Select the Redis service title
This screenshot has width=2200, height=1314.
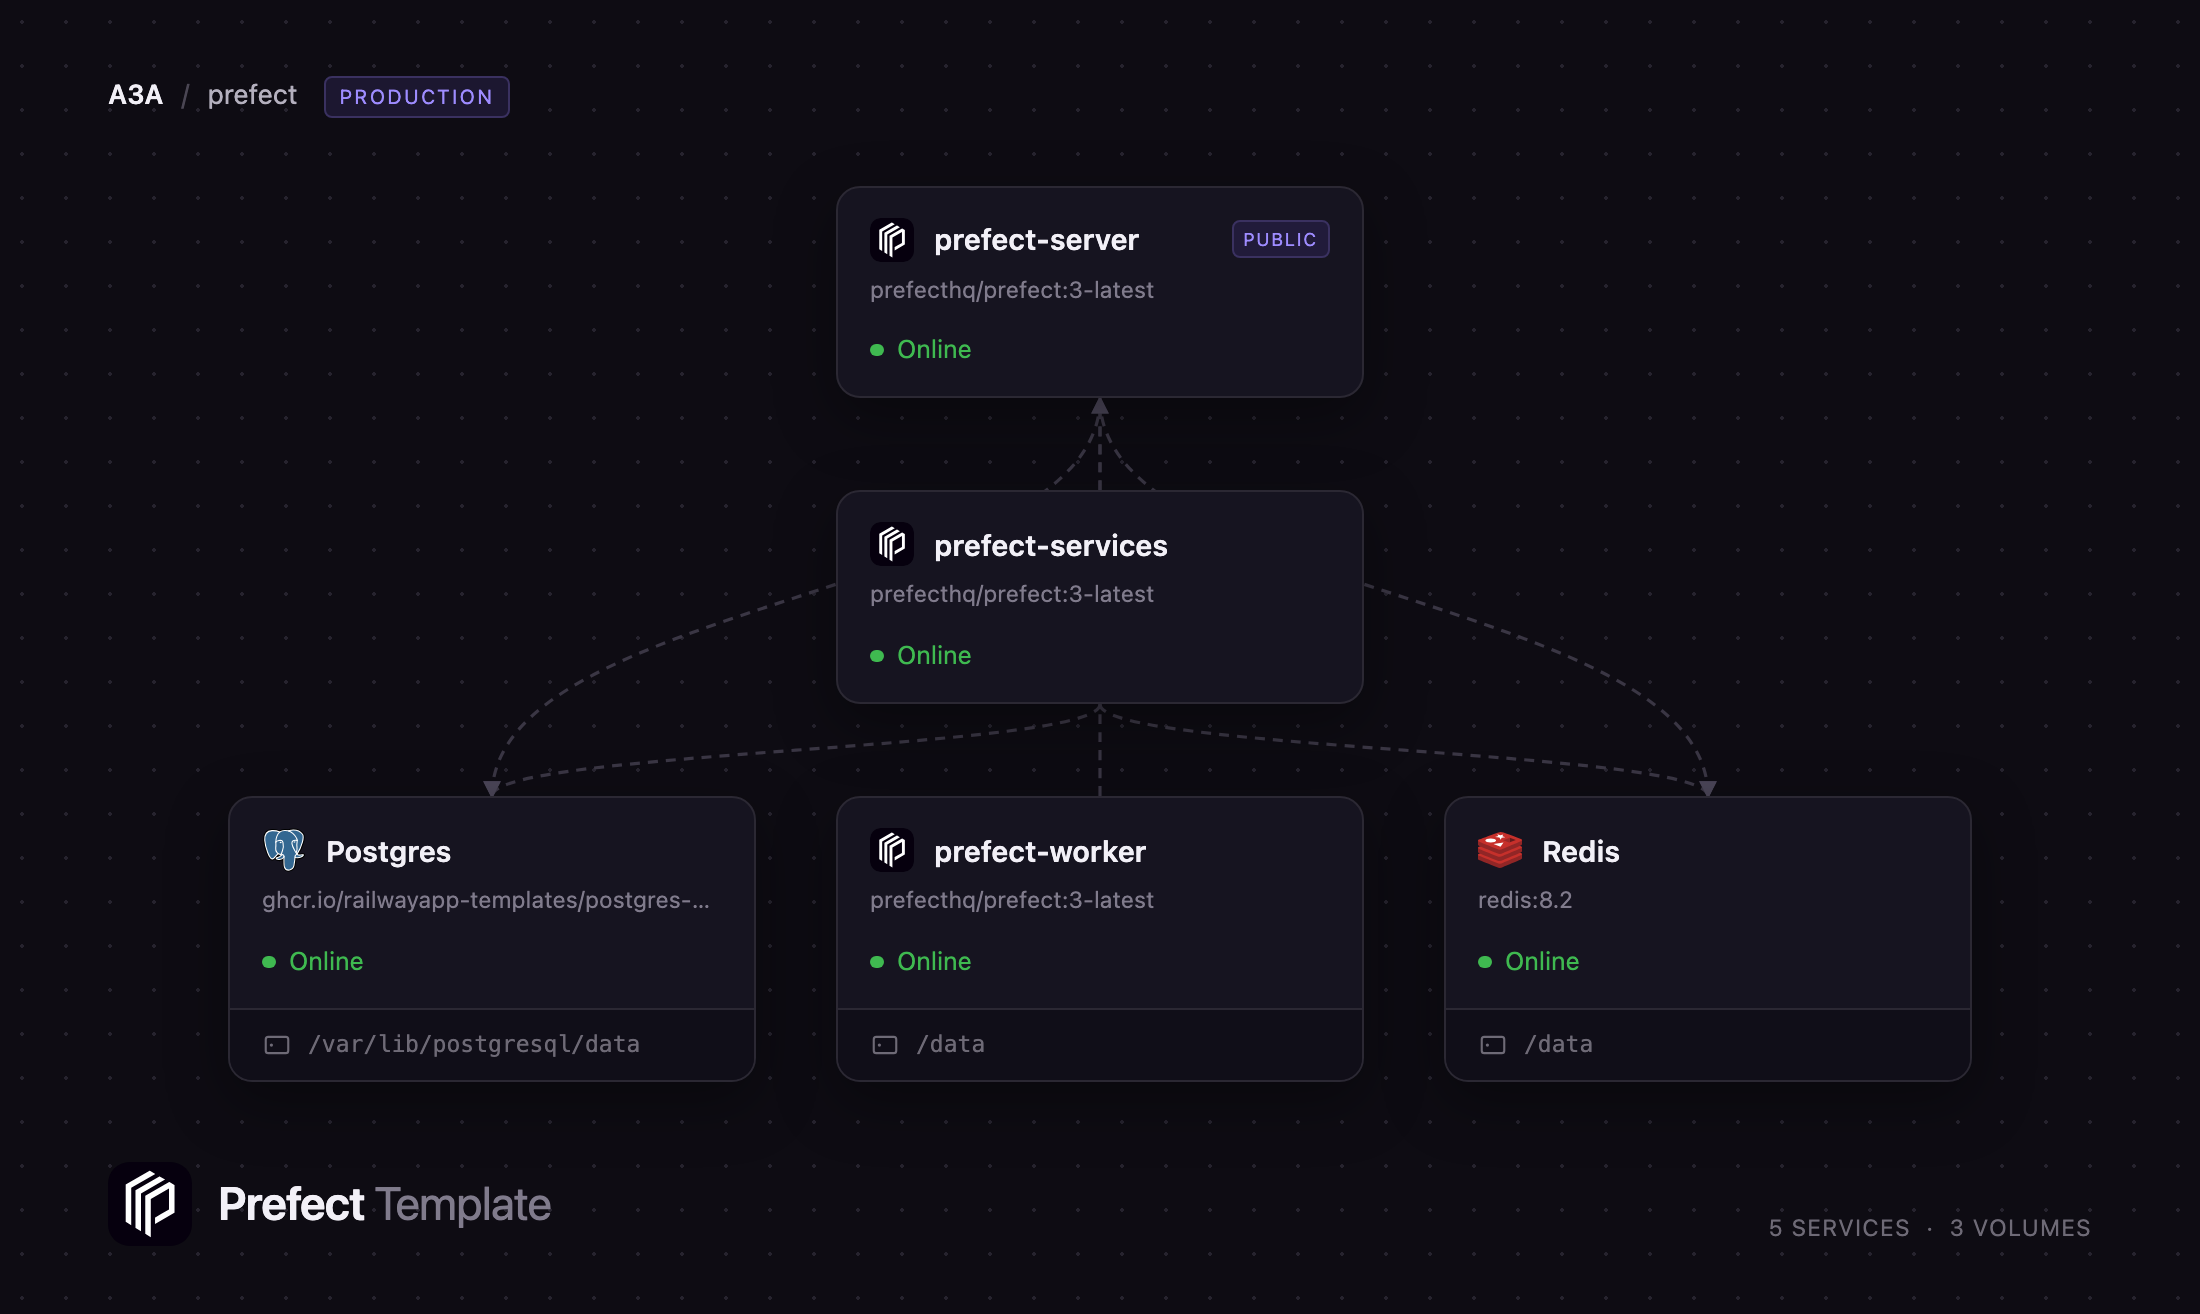[x=1581, y=852]
